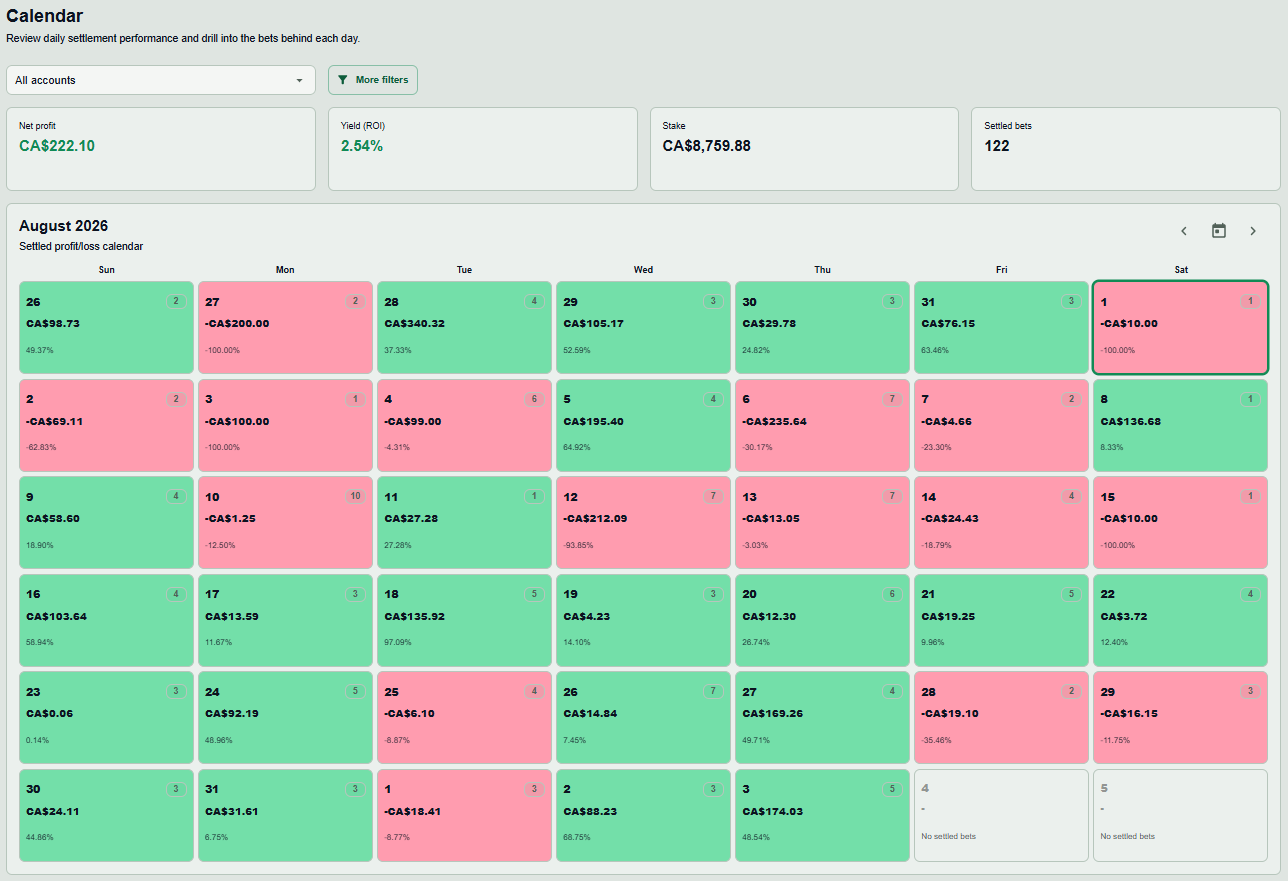Image resolution: width=1288 pixels, height=881 pixels.
Task: Click the Sun weekday column header
Action: click(x=106, y=270)
